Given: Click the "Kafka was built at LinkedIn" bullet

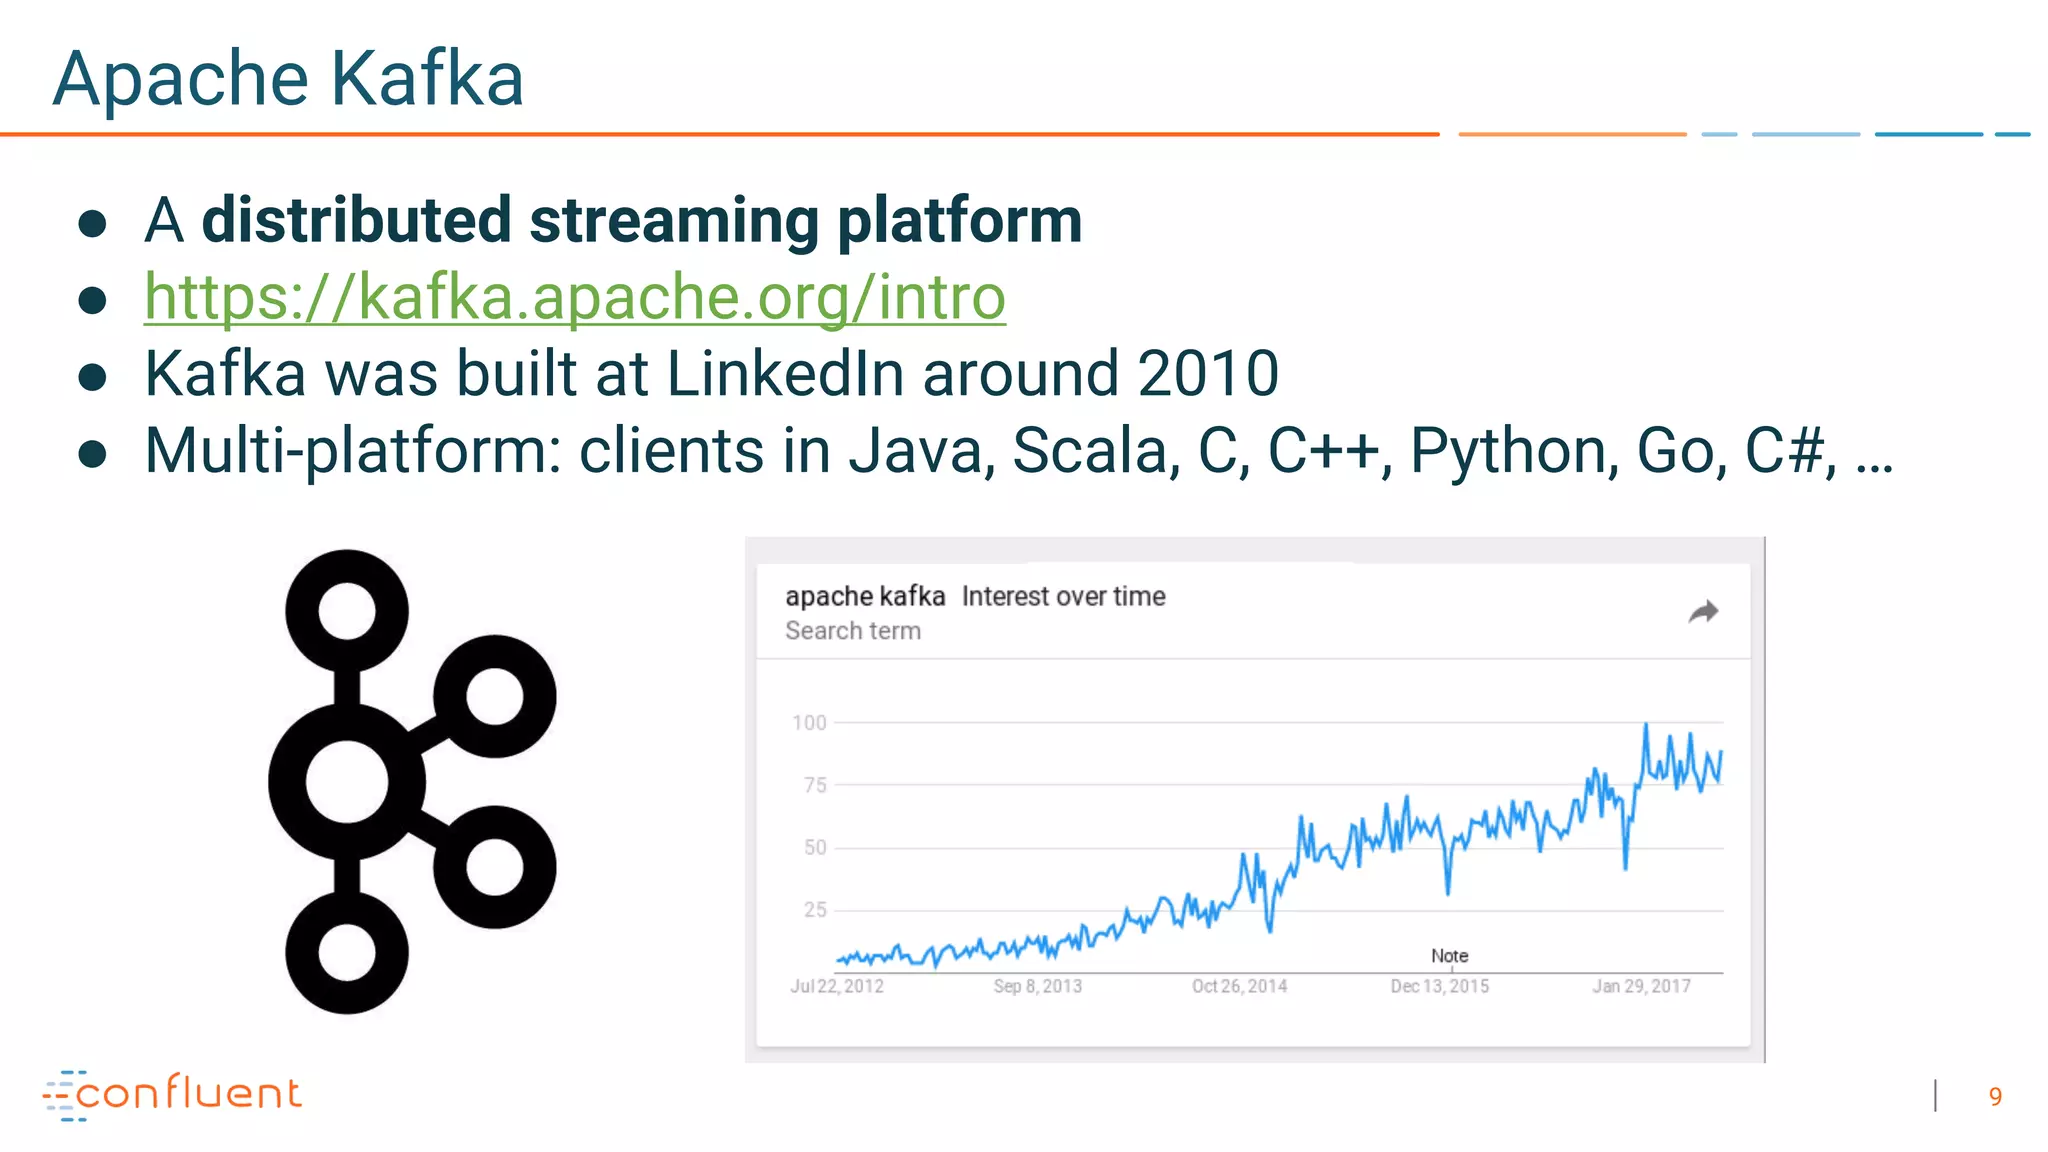Looking at the screenshot, I should [711, 373].
